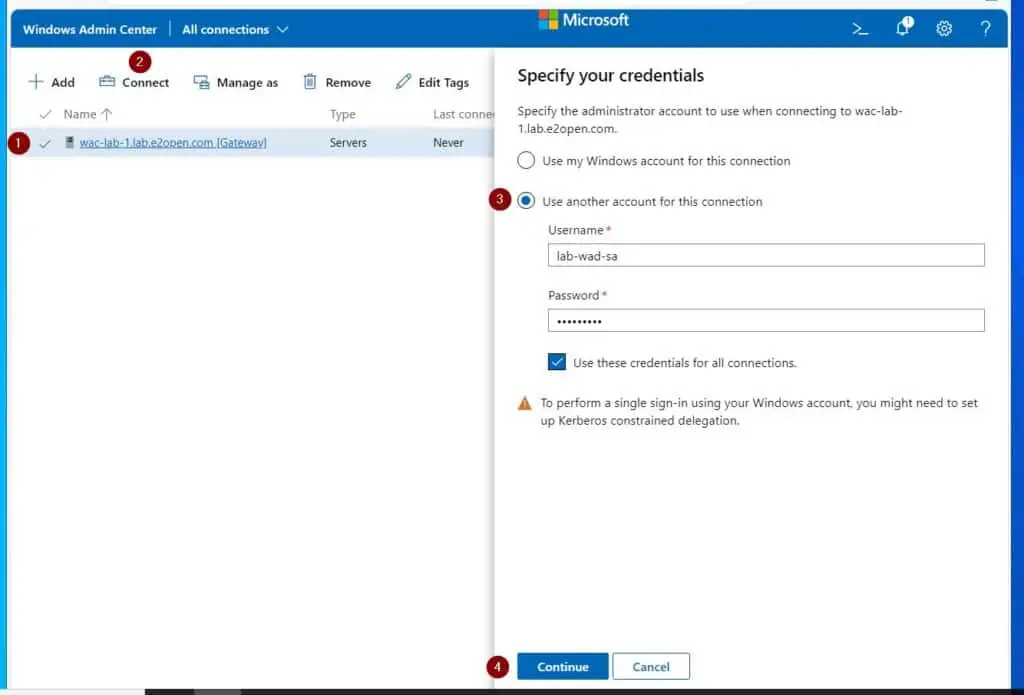Click the Connect briefcase icon
The image size is (1024, 695).
(x=107, y=82)
